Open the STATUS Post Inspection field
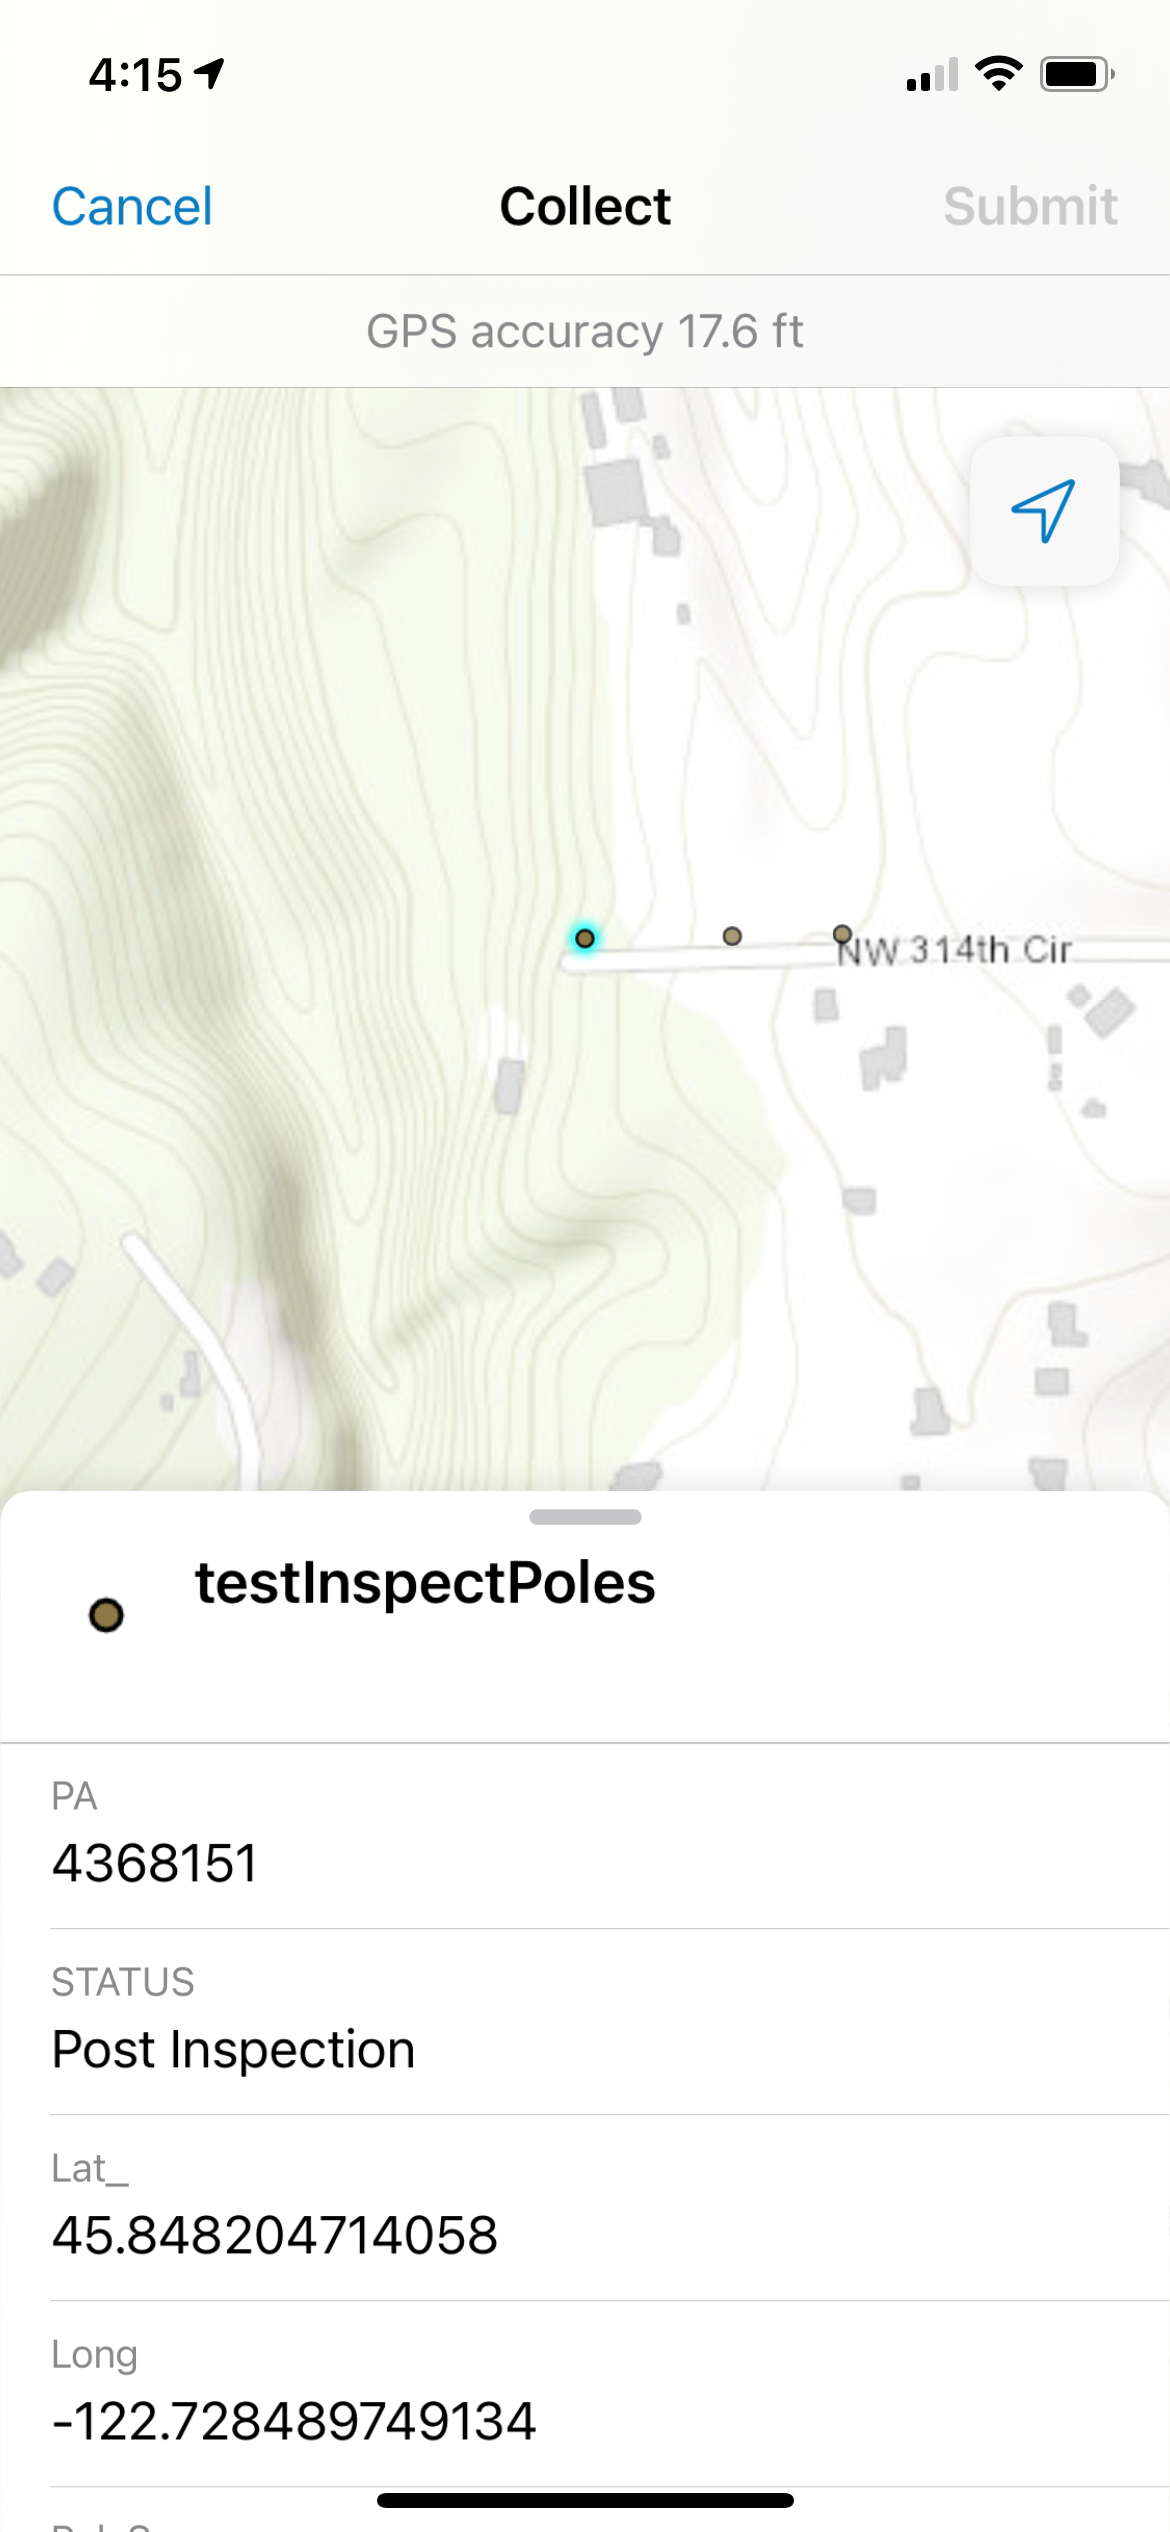This screenshot has height=2532, width=1170. (234, 2049)
